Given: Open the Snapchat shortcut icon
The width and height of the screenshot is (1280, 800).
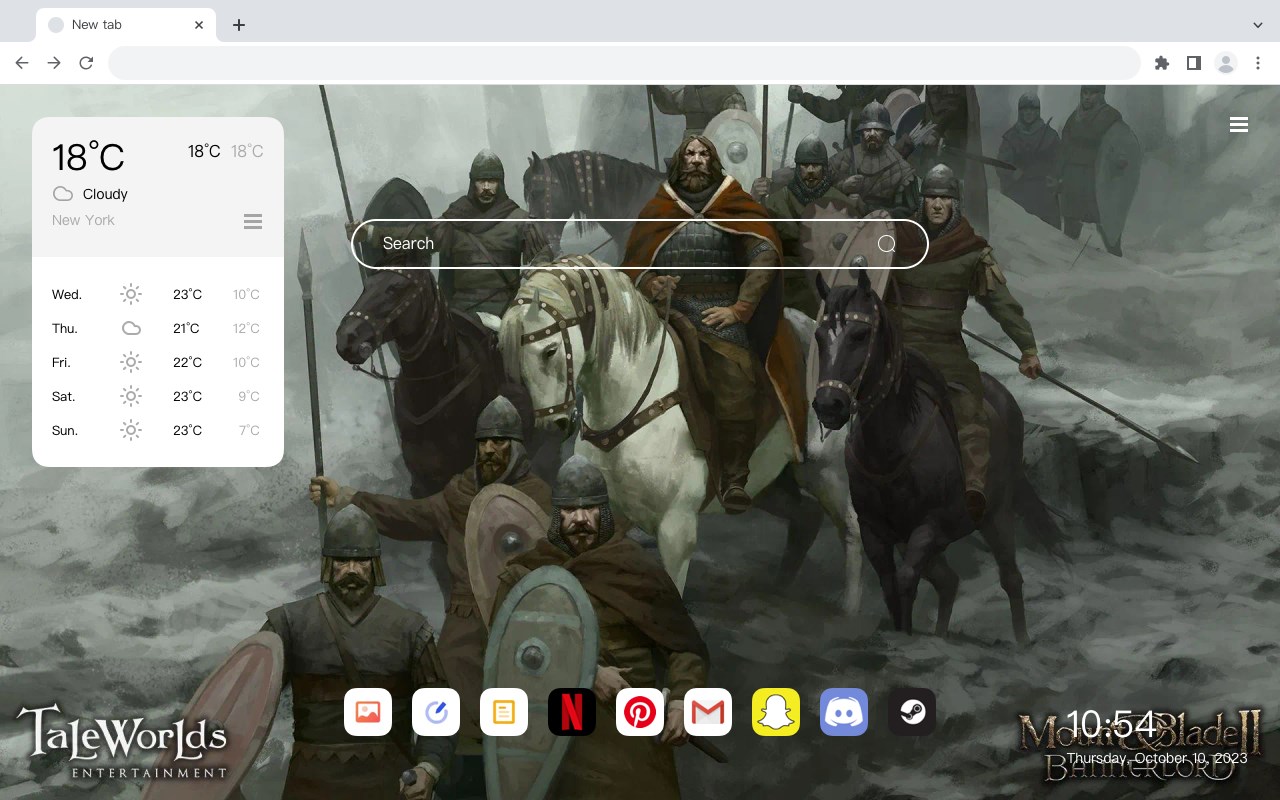Looking at the screenshot, I should (x=776, y=712).
